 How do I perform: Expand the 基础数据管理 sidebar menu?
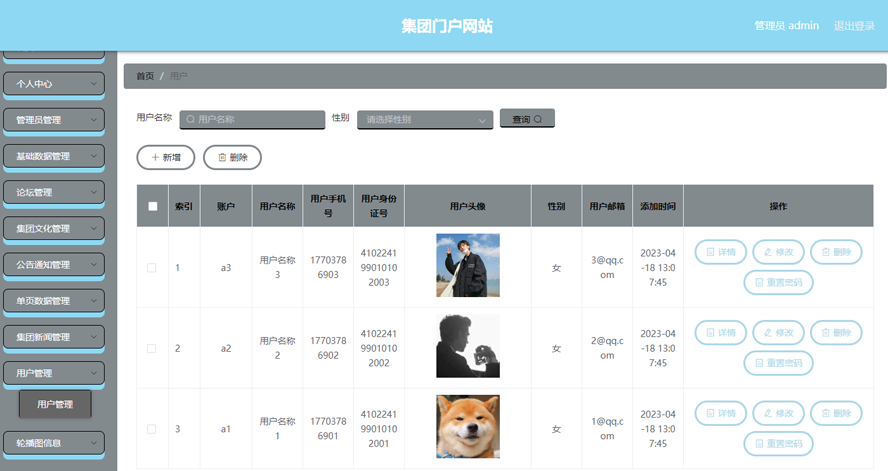54,156
